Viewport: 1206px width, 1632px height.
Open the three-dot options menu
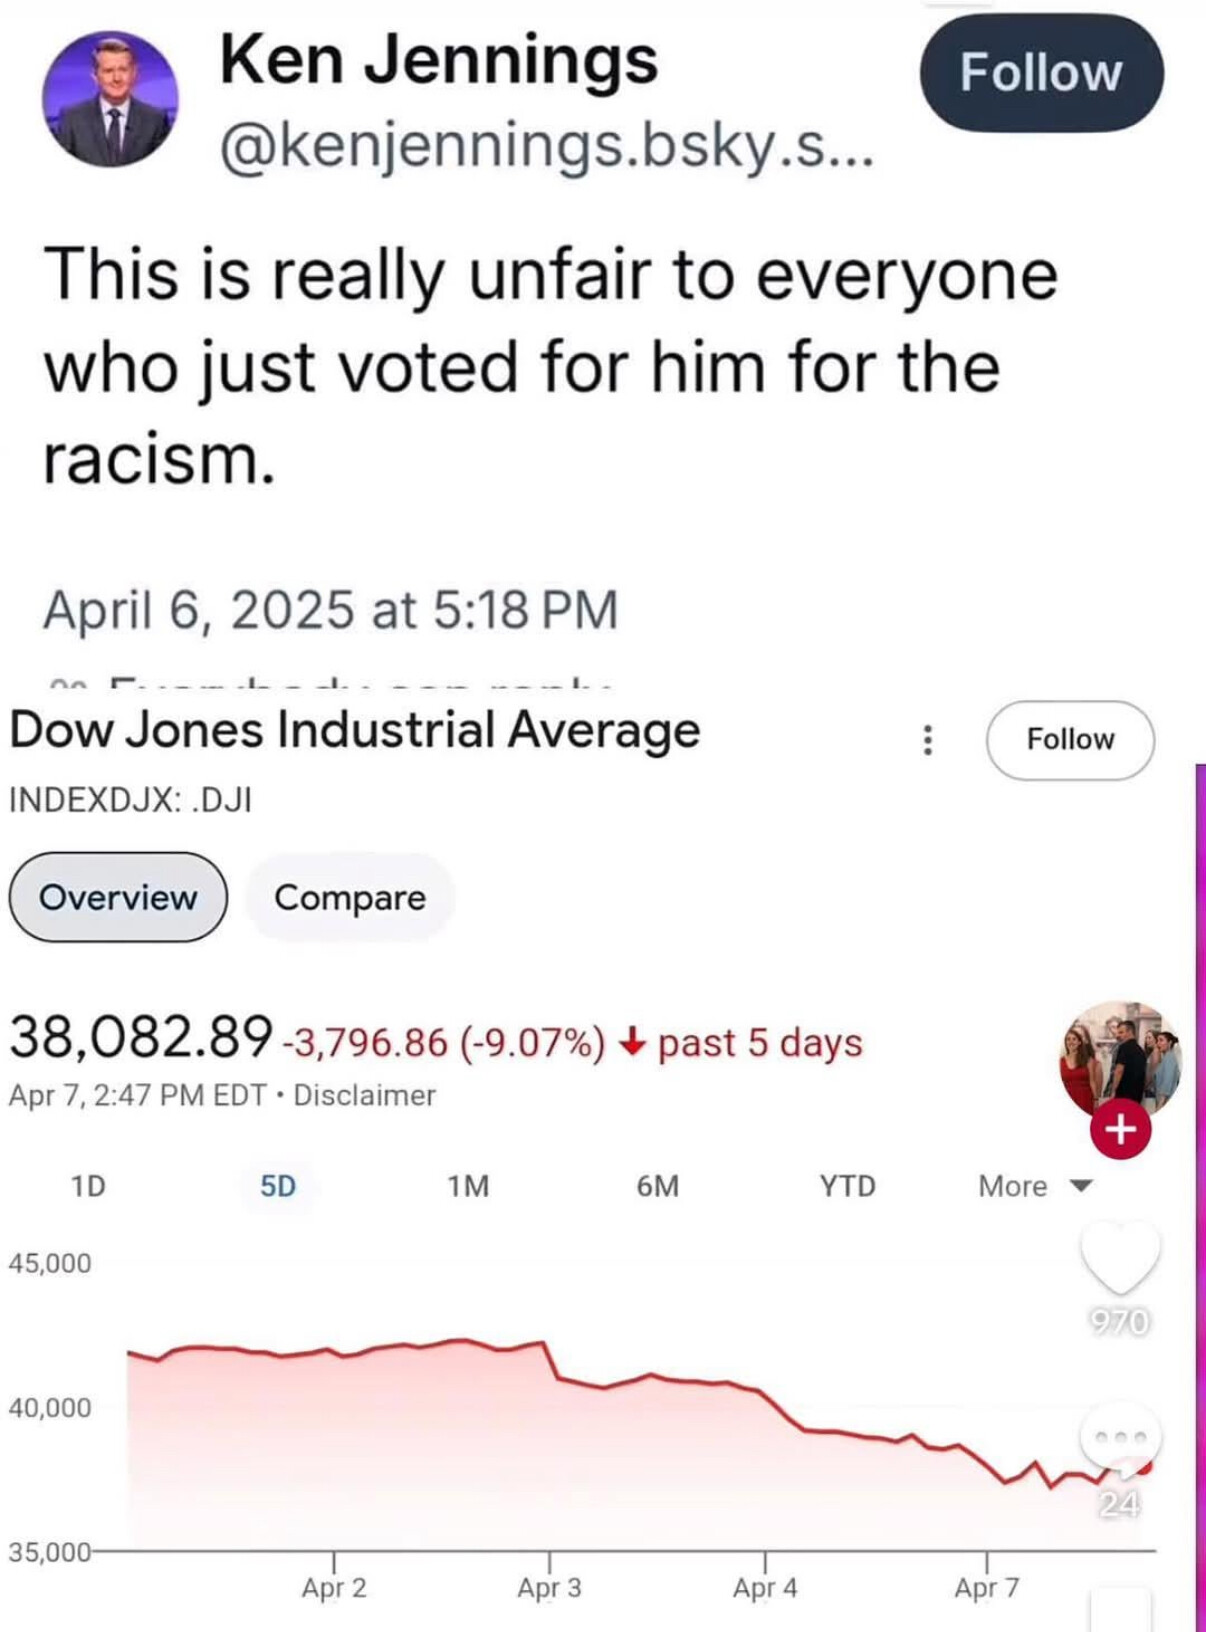(x=928, y=740)
